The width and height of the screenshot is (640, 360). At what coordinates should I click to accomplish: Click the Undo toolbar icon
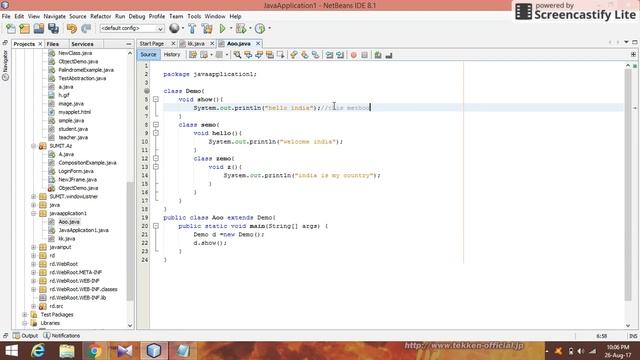[72, 29]
